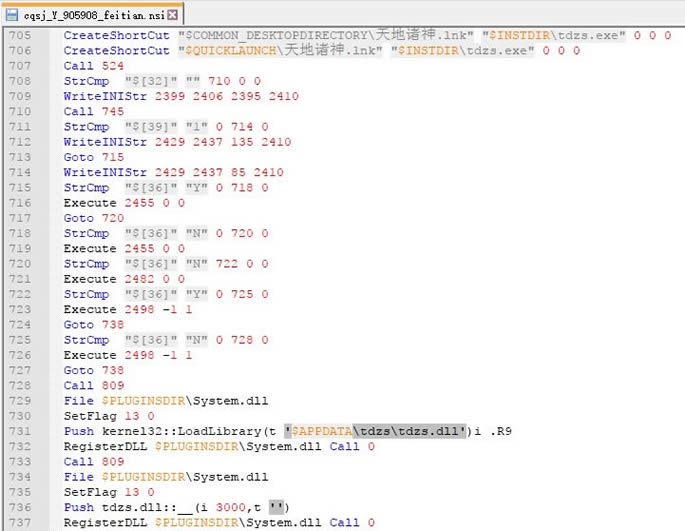Image resolution: width=685 pixels, height=531 pixels.
Task: Close the cqsj_Y_905908_feitian.nsi tab
Action: point(173,15)
